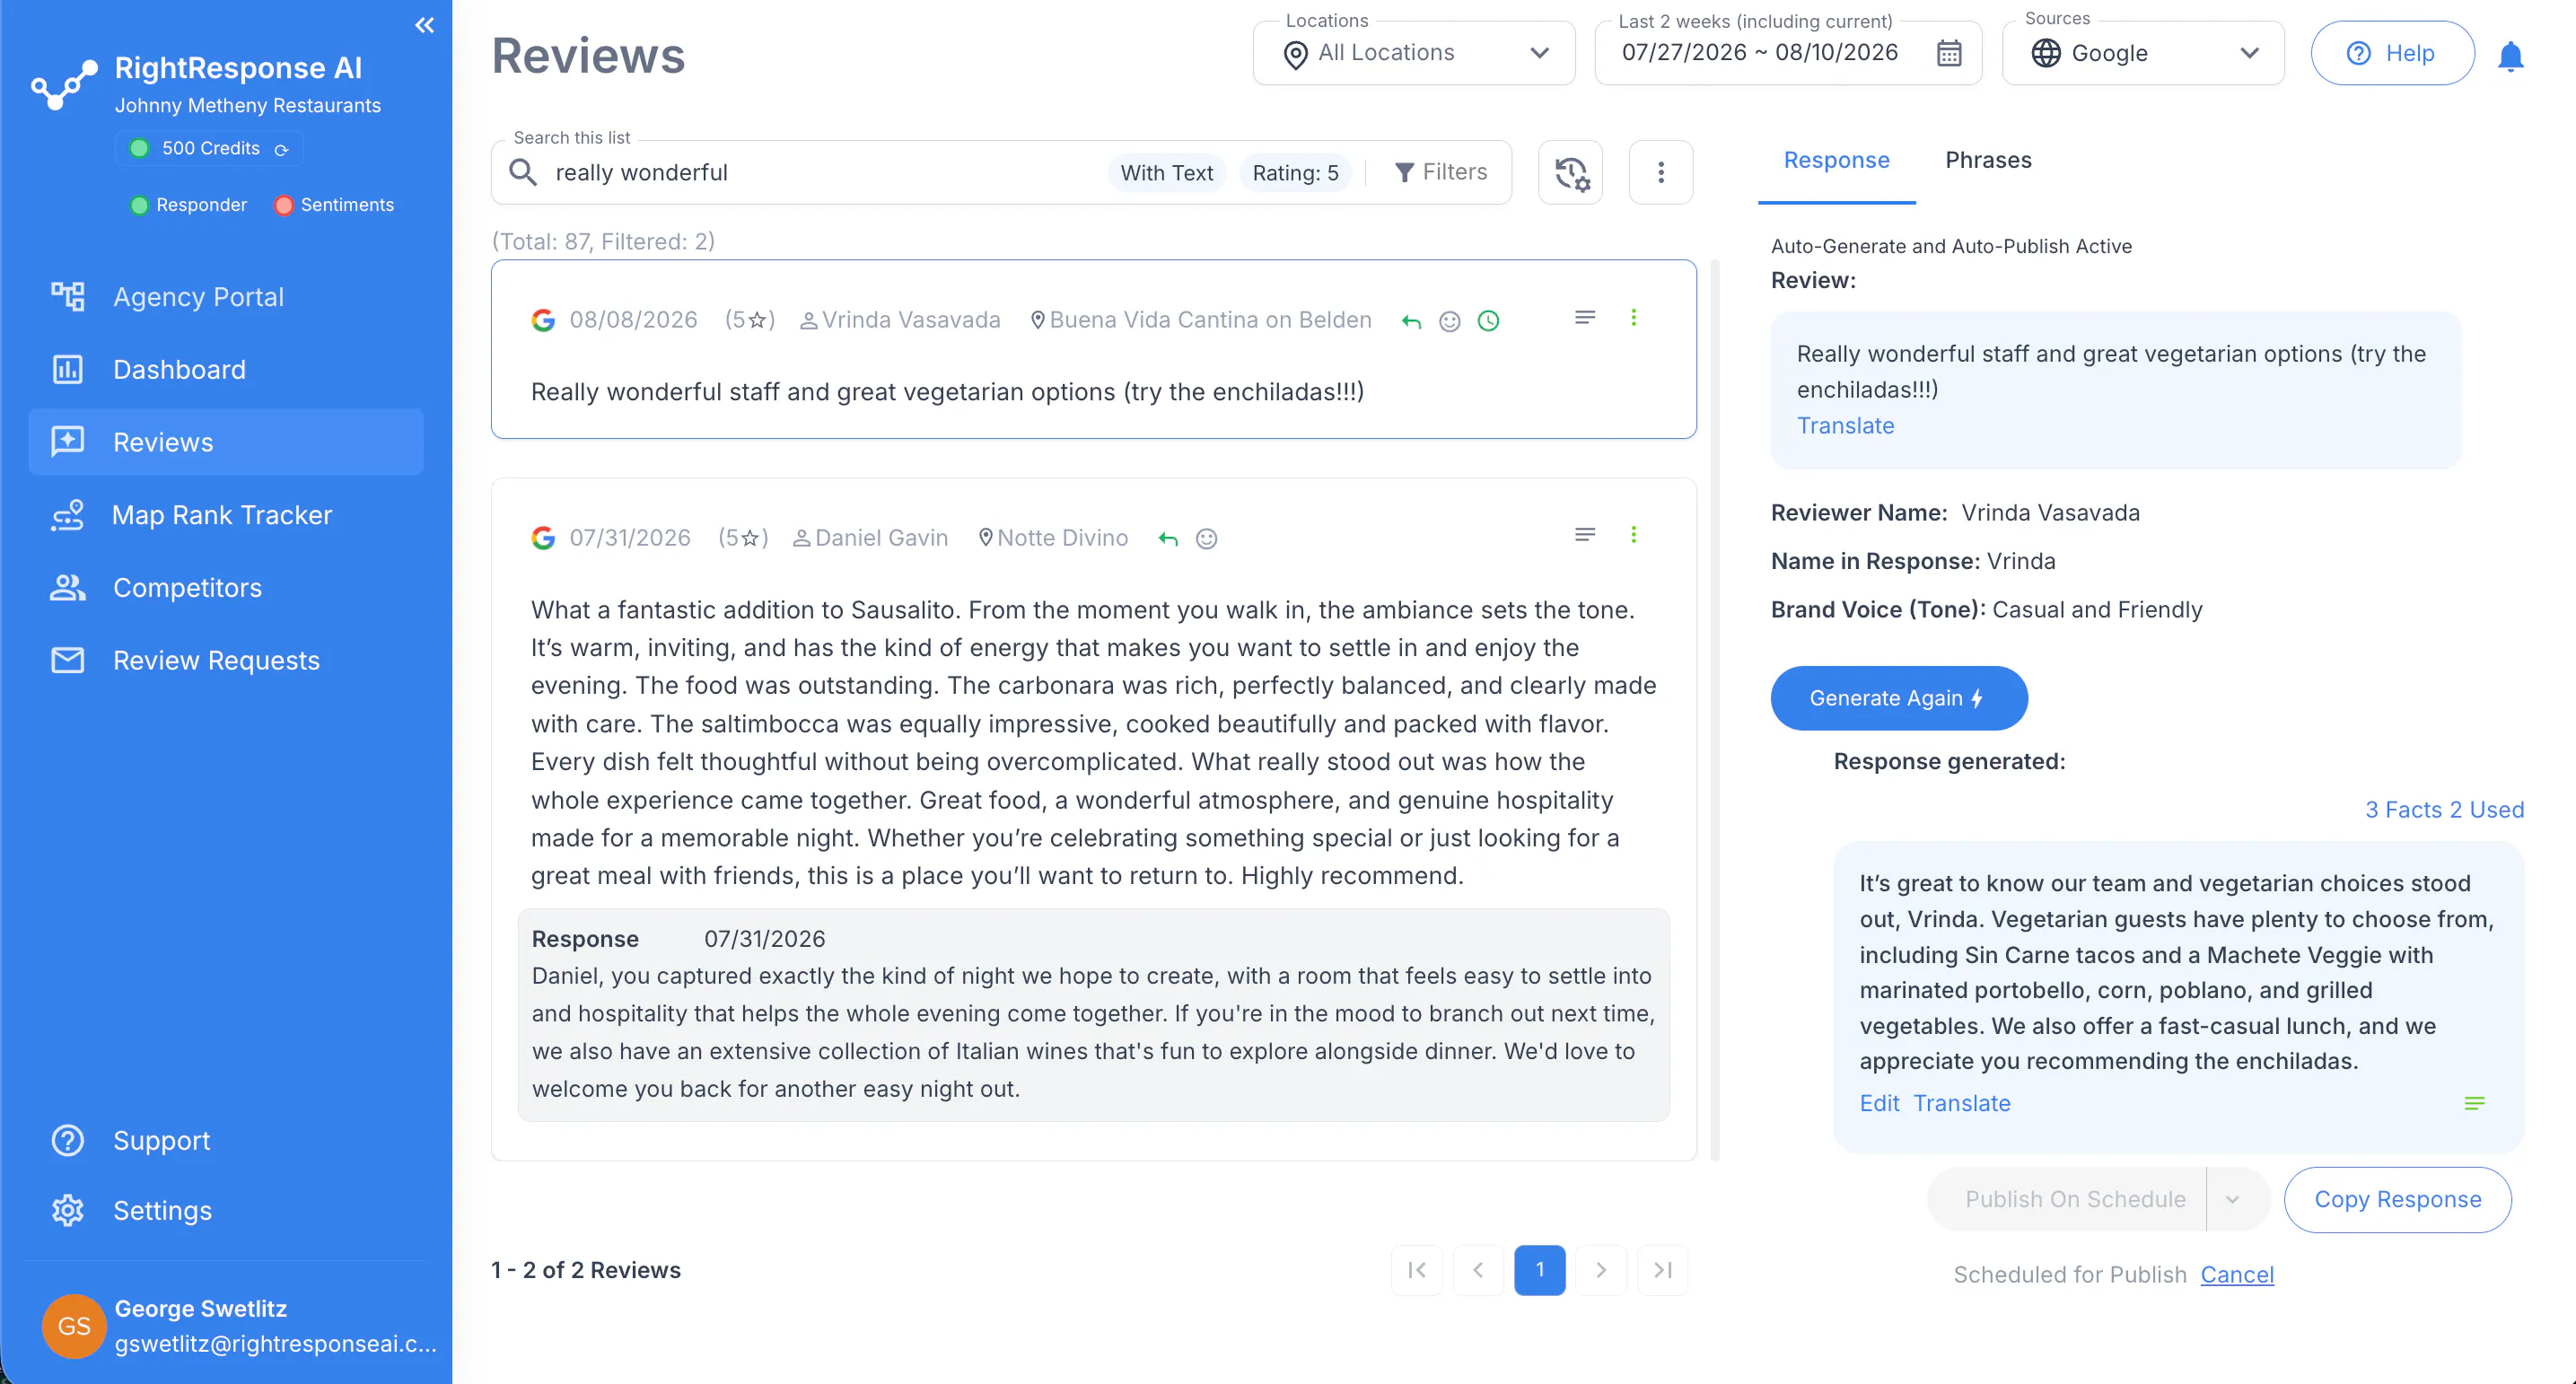The image size is (2576, 1384).
Task: Open the date range calendar icon
Action: (1948, 53)
